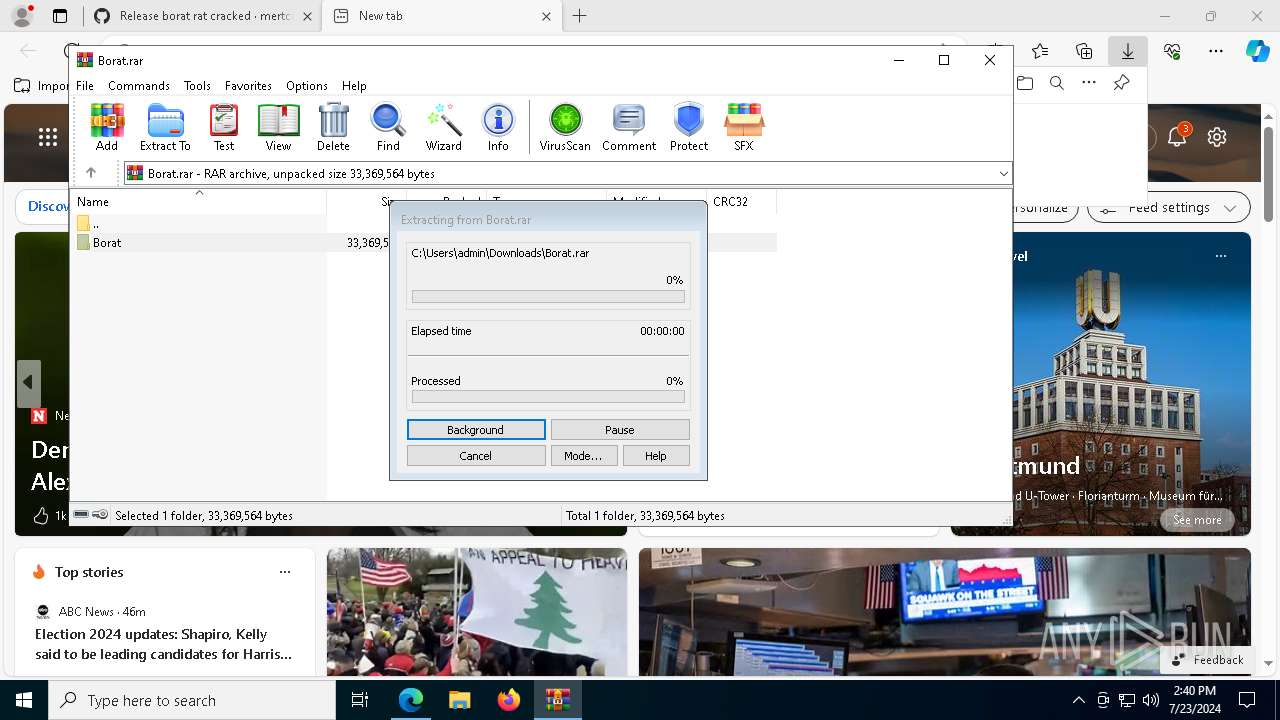Click the Feedback button
This screenshot has height=720, width=1280.
1208,660
